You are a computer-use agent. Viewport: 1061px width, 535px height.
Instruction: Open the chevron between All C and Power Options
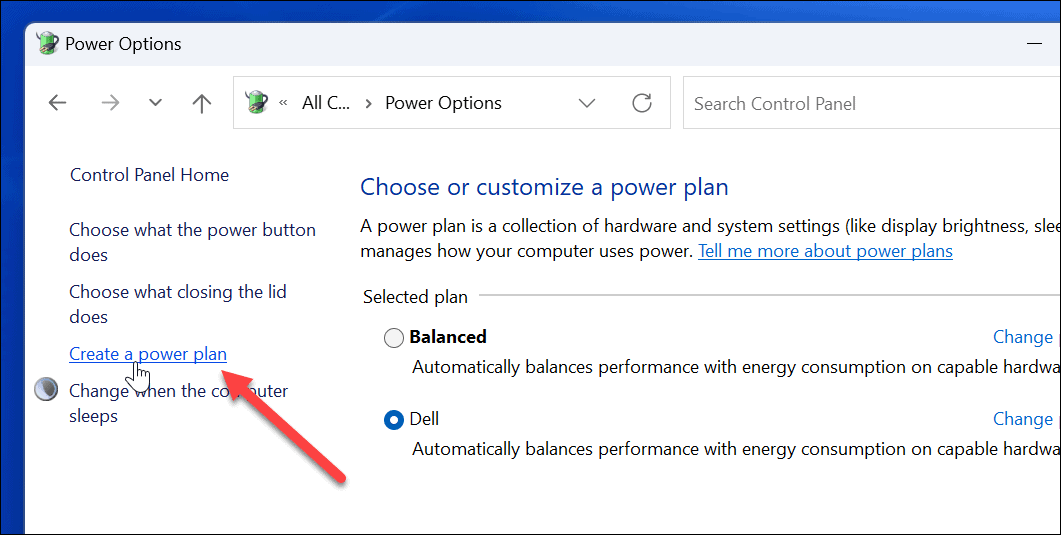click(368, 103)
